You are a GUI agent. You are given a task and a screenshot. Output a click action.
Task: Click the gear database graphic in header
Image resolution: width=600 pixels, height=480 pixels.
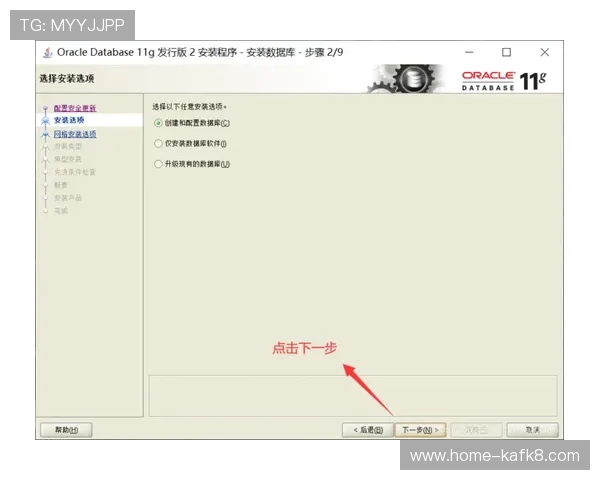pos(407,79)
